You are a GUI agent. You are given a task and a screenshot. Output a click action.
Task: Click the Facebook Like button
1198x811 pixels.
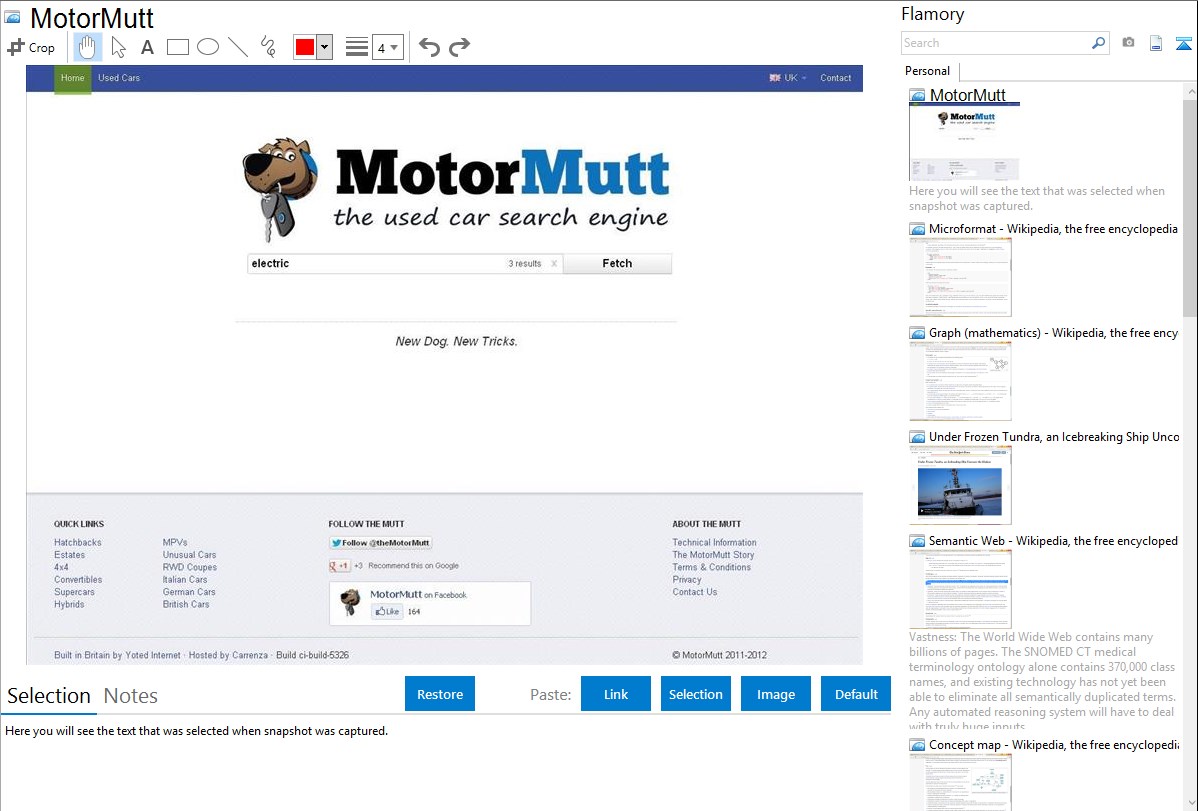[x=387, y=611]
